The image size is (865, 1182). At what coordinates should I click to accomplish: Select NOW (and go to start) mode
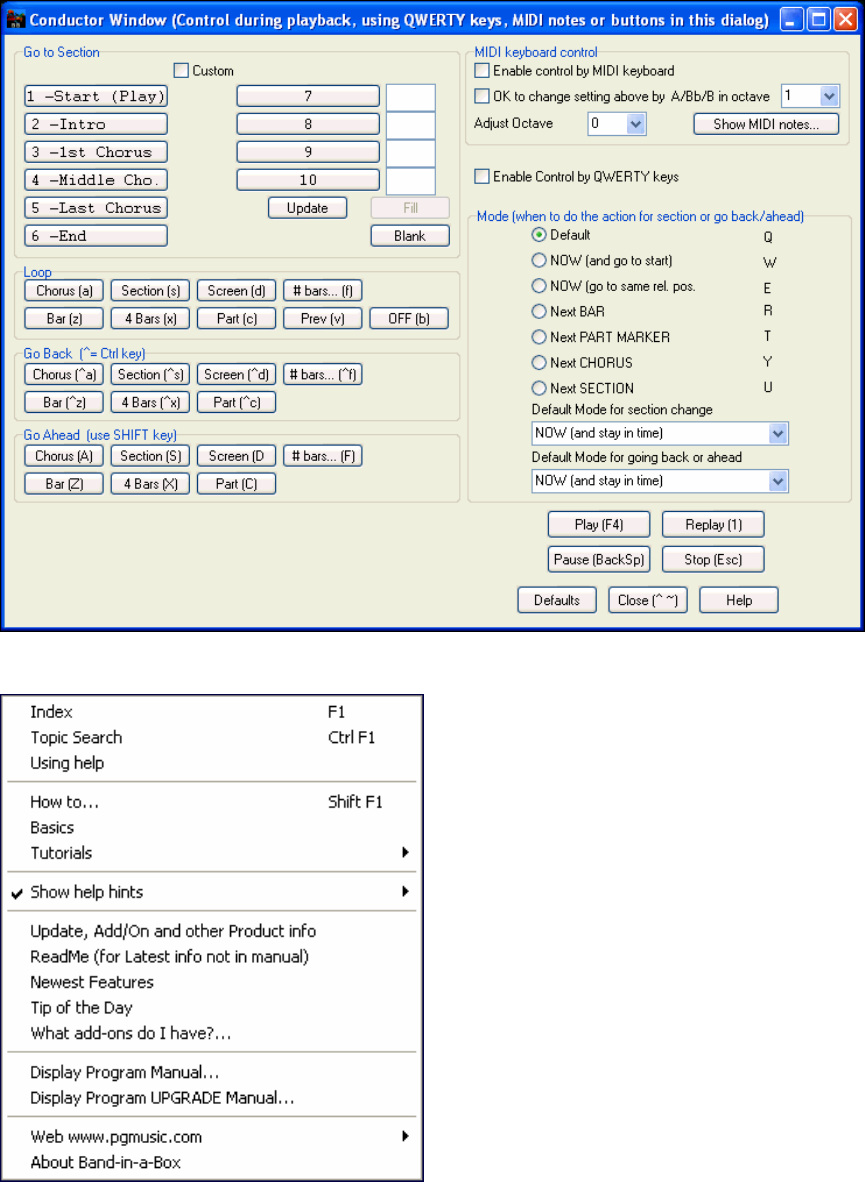[538, 261]
